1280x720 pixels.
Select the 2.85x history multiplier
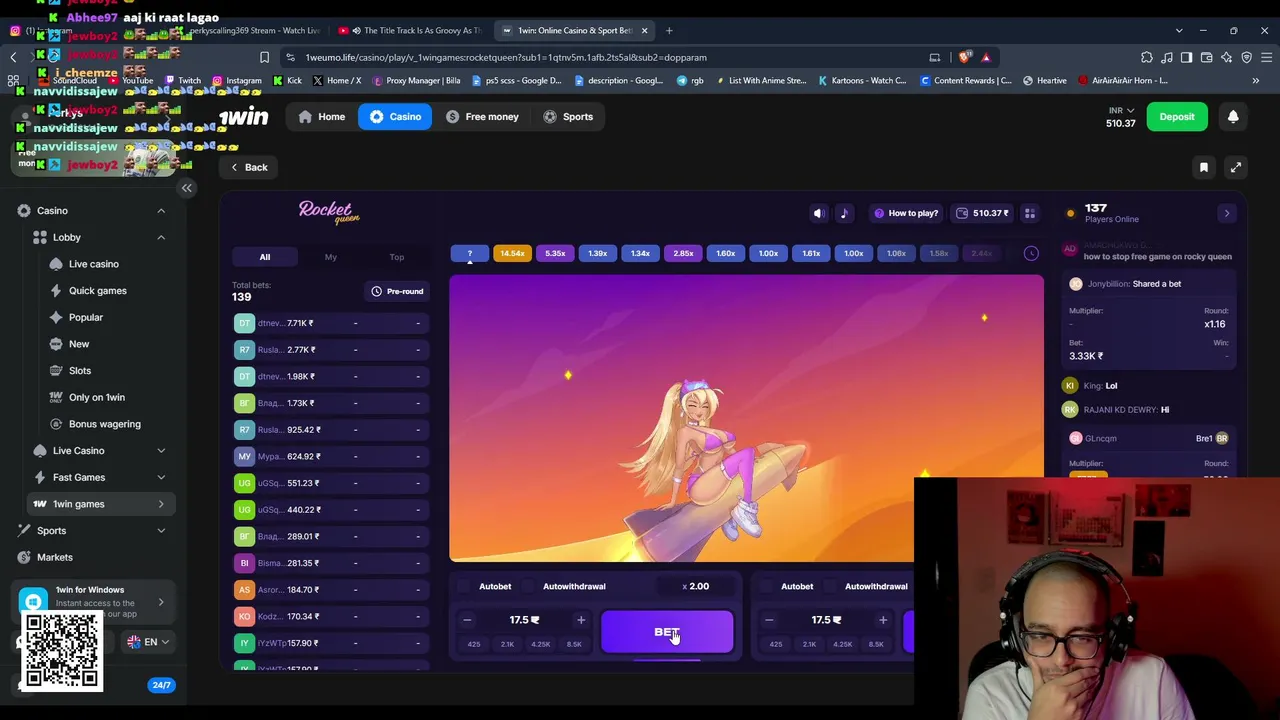point(683,253)
